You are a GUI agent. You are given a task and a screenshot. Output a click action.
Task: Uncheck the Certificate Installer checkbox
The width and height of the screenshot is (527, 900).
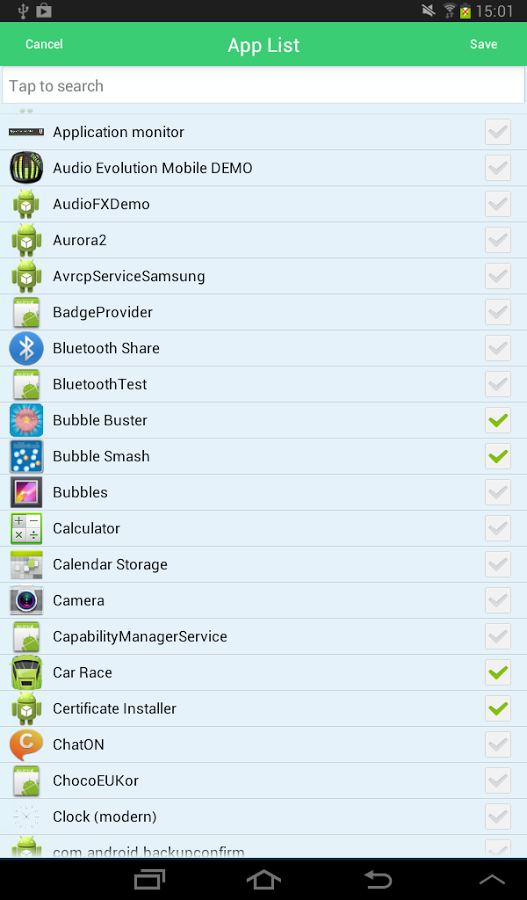pos(498,709)
